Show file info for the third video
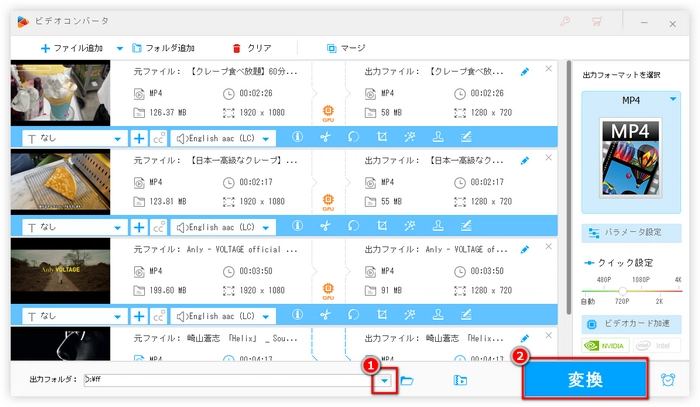The image size is (700, 407). point(296,316)
